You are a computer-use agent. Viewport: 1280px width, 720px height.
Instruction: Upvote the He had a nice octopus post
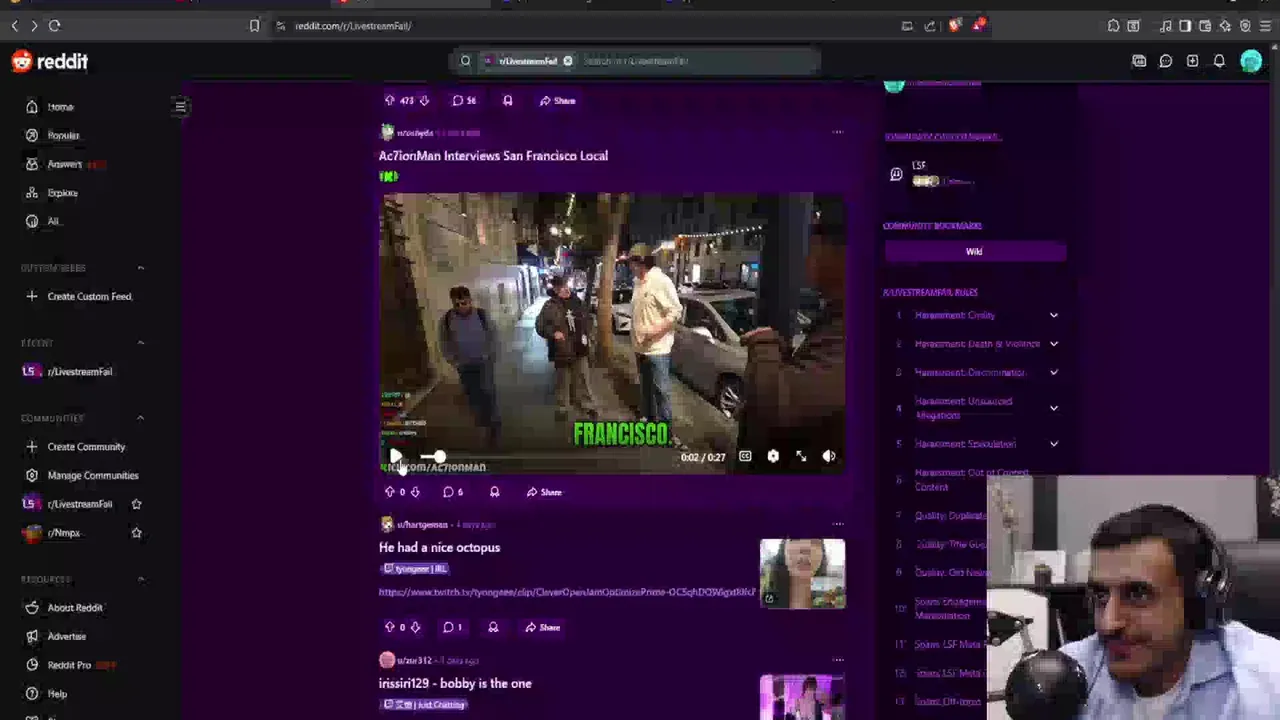point(389,628)
